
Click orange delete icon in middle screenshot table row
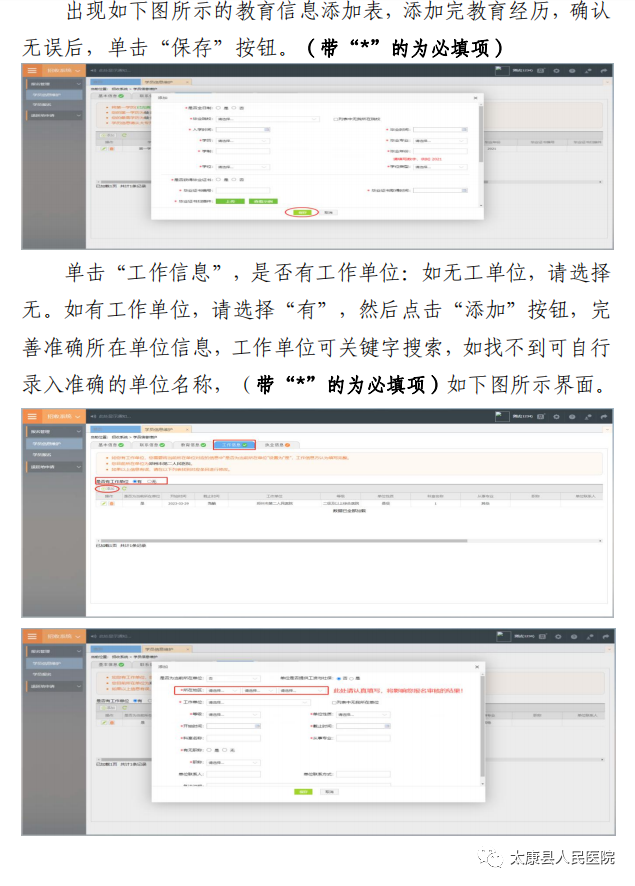[111, 503]
